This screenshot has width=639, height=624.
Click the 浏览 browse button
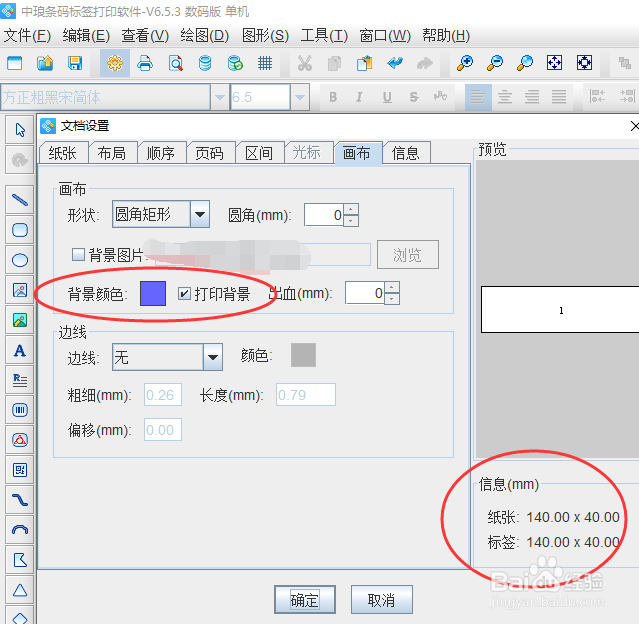point(408,255)
